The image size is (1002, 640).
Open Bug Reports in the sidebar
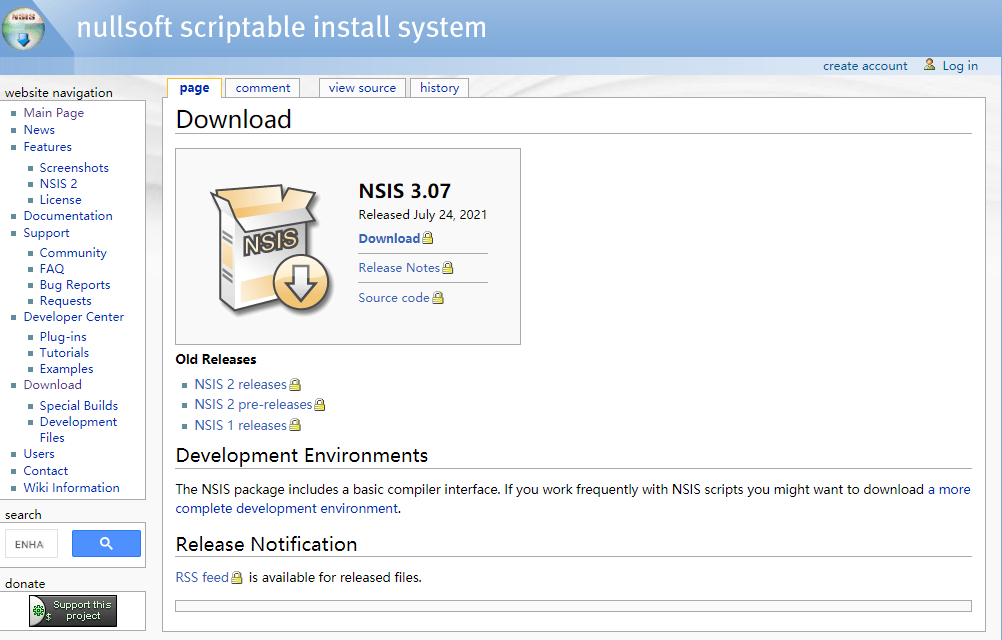point(75,285)
